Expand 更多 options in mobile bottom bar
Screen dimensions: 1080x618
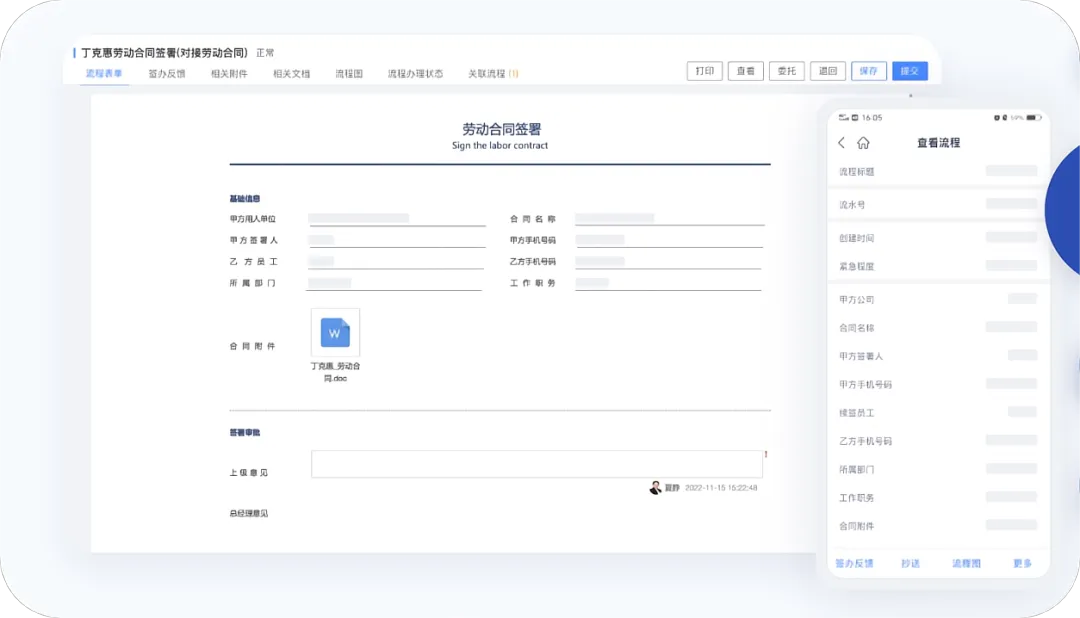pos(1022,564)
